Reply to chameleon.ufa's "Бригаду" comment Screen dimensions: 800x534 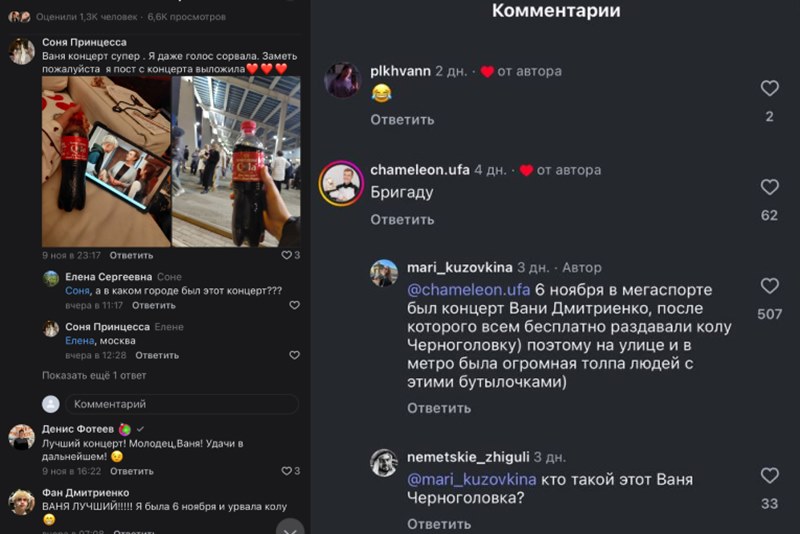pyautogui.click(x=402, y=220)
